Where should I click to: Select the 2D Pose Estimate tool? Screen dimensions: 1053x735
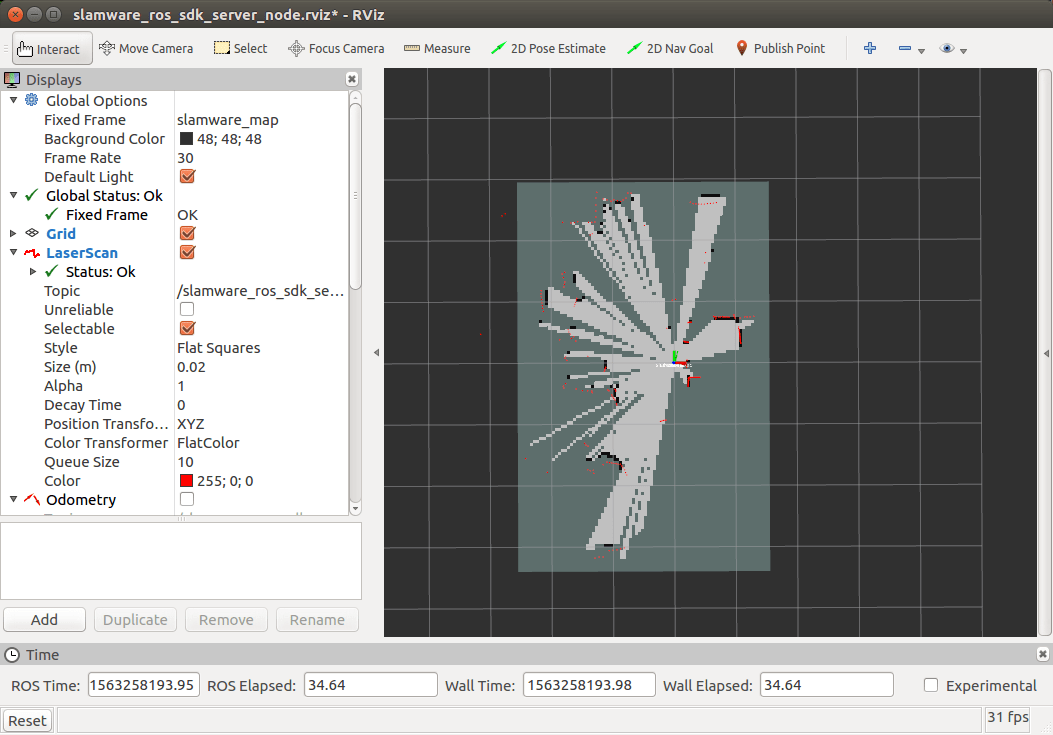click(549, 48)
